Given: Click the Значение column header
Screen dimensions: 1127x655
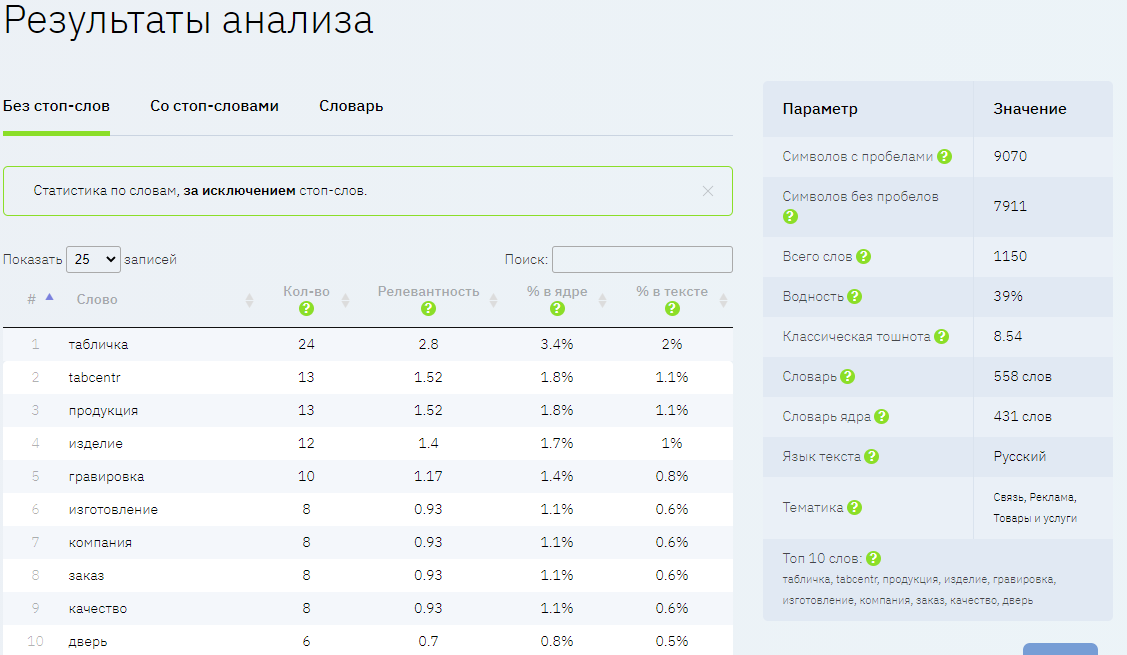Looking at the screenshot, I should tap(1030, 109).
